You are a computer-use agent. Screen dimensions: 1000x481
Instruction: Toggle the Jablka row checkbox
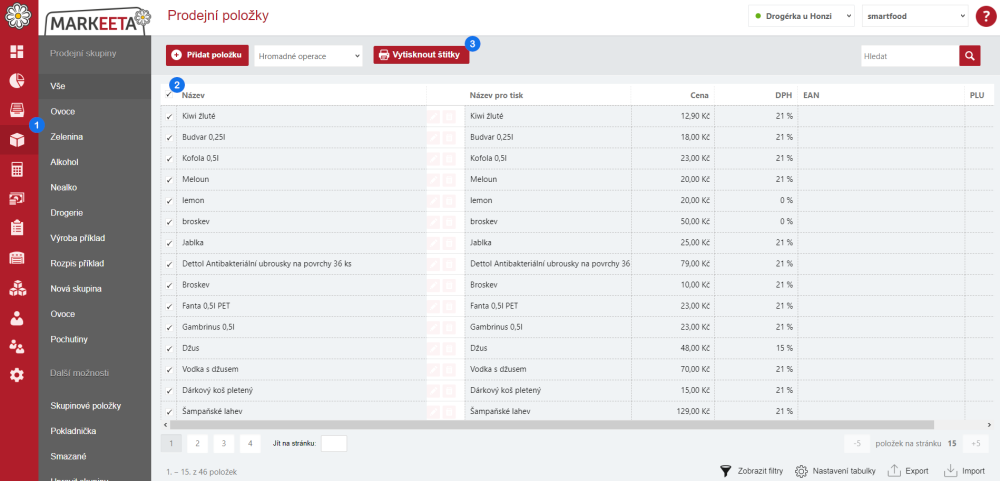point(169,243)
